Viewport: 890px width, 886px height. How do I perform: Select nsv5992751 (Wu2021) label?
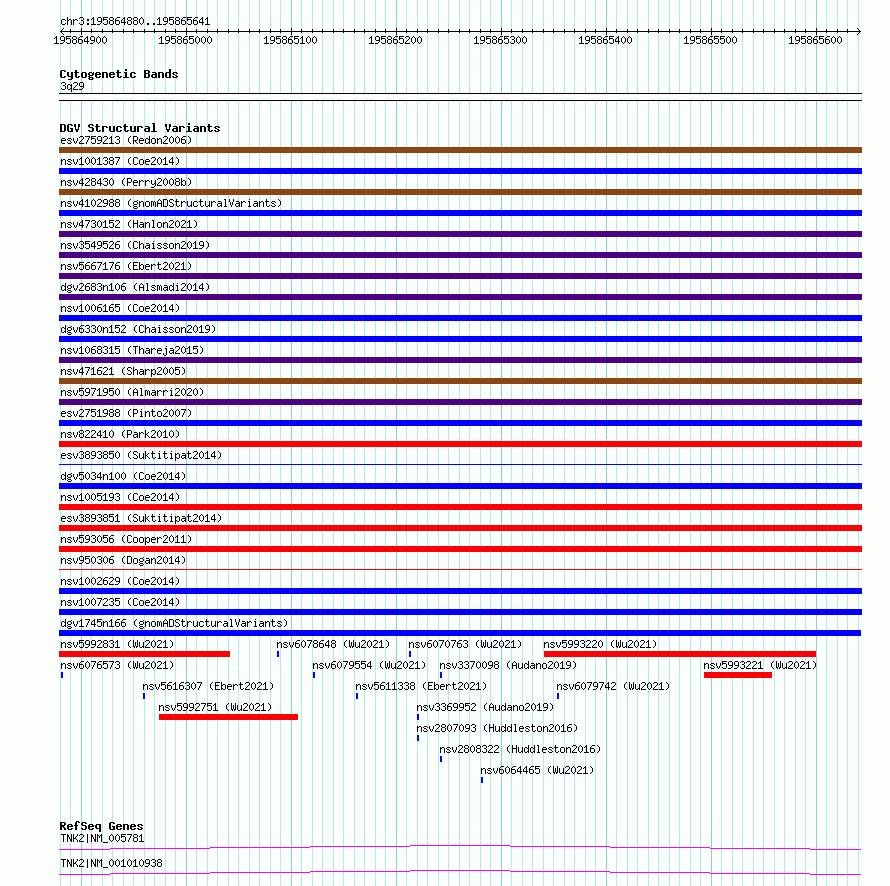click(215, 707)
